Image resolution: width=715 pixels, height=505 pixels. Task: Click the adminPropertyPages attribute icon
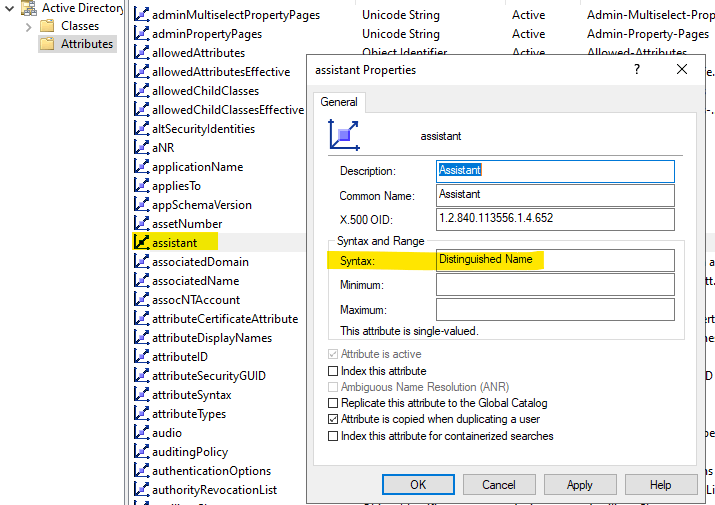click(x=141, y=33)
